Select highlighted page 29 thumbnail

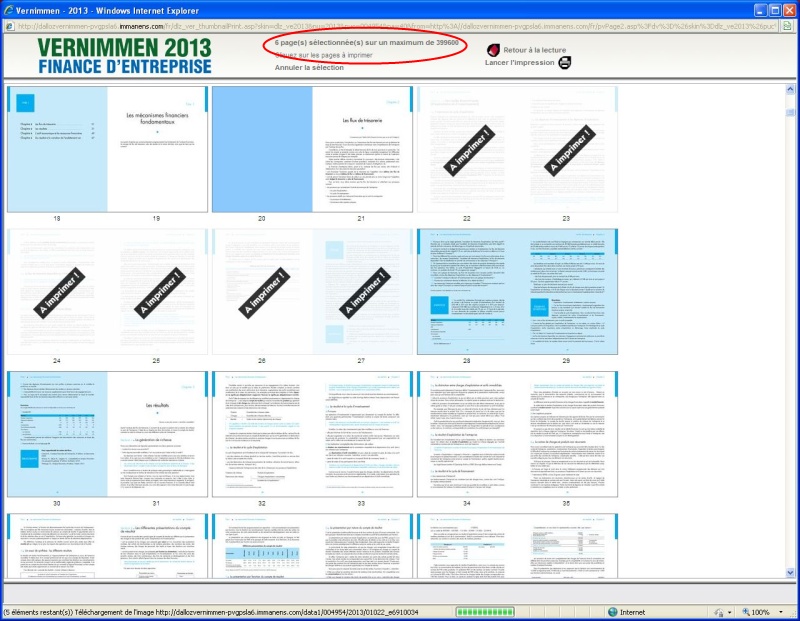(567, 291)
